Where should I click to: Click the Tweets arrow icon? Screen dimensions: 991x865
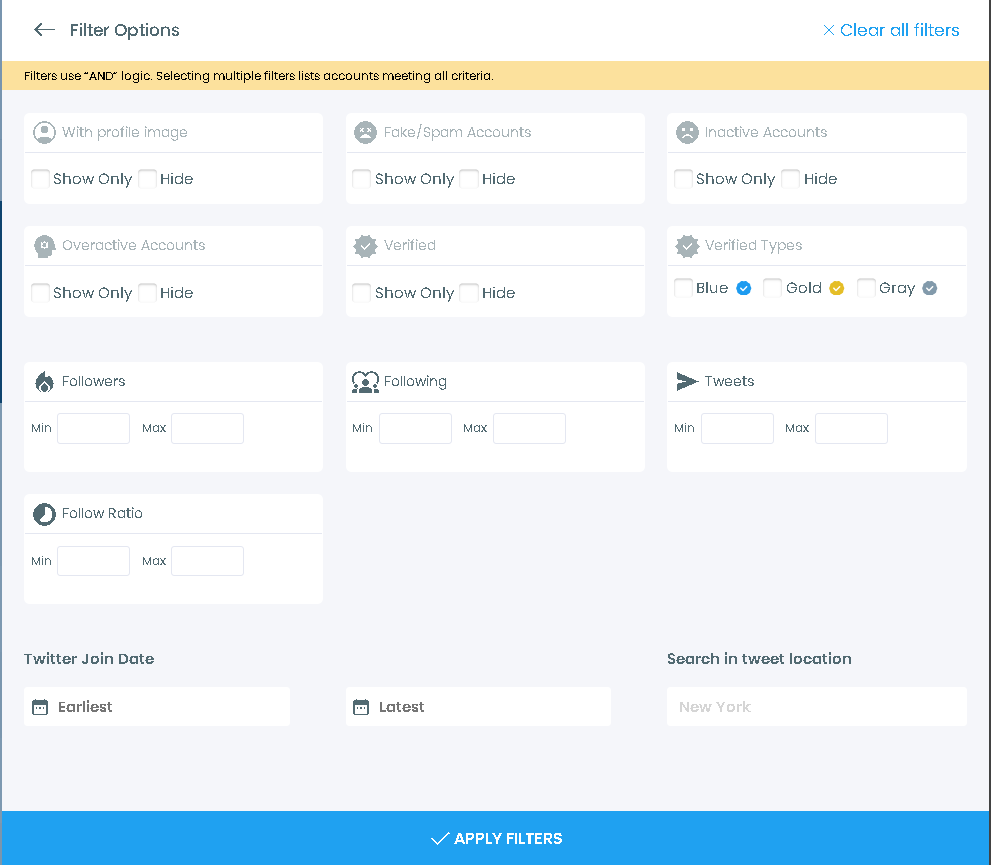[x=685, y=381]
